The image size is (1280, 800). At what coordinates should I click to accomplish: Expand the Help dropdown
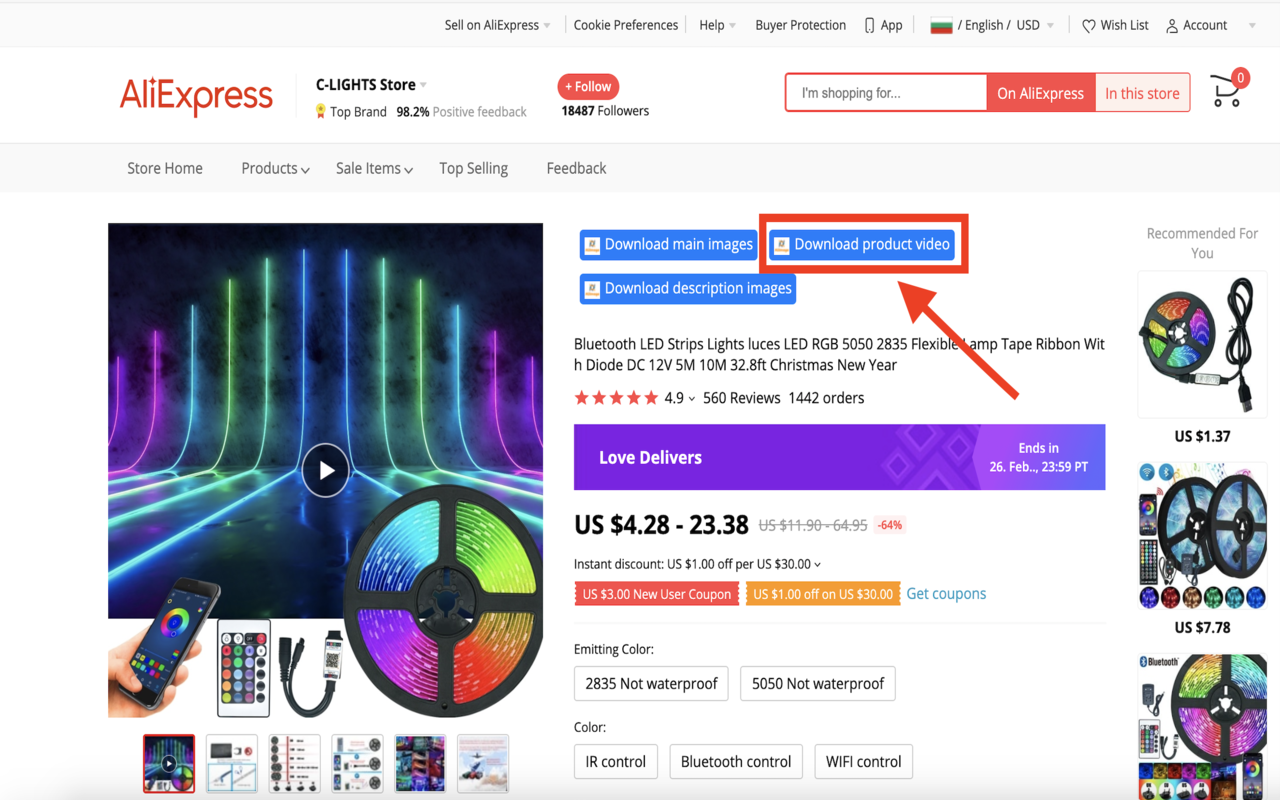(x=717, y=25)
